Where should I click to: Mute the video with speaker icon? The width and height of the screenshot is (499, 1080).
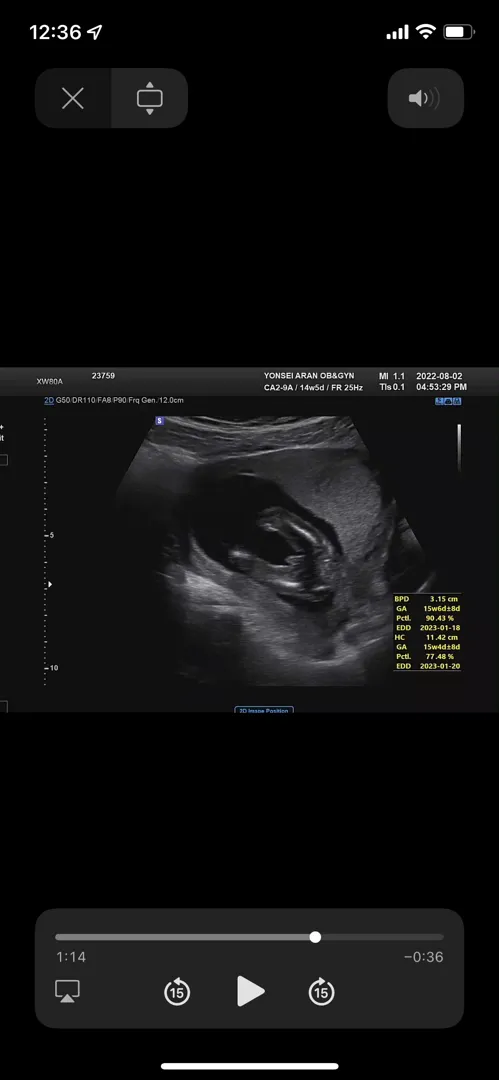425,98
